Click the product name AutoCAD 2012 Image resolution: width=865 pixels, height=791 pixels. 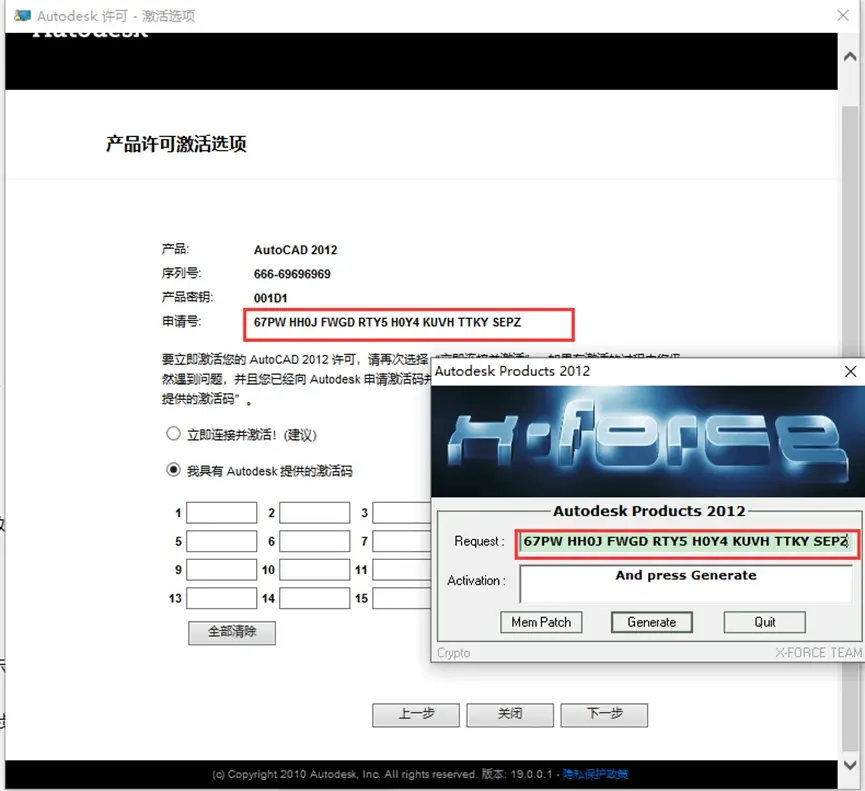click(295, 250)
